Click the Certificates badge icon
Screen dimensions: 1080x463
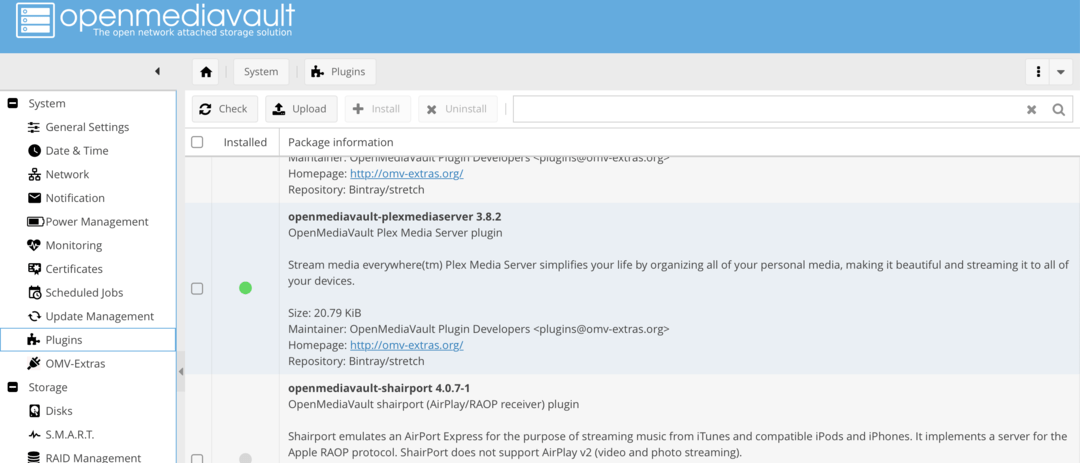(34, 269)
